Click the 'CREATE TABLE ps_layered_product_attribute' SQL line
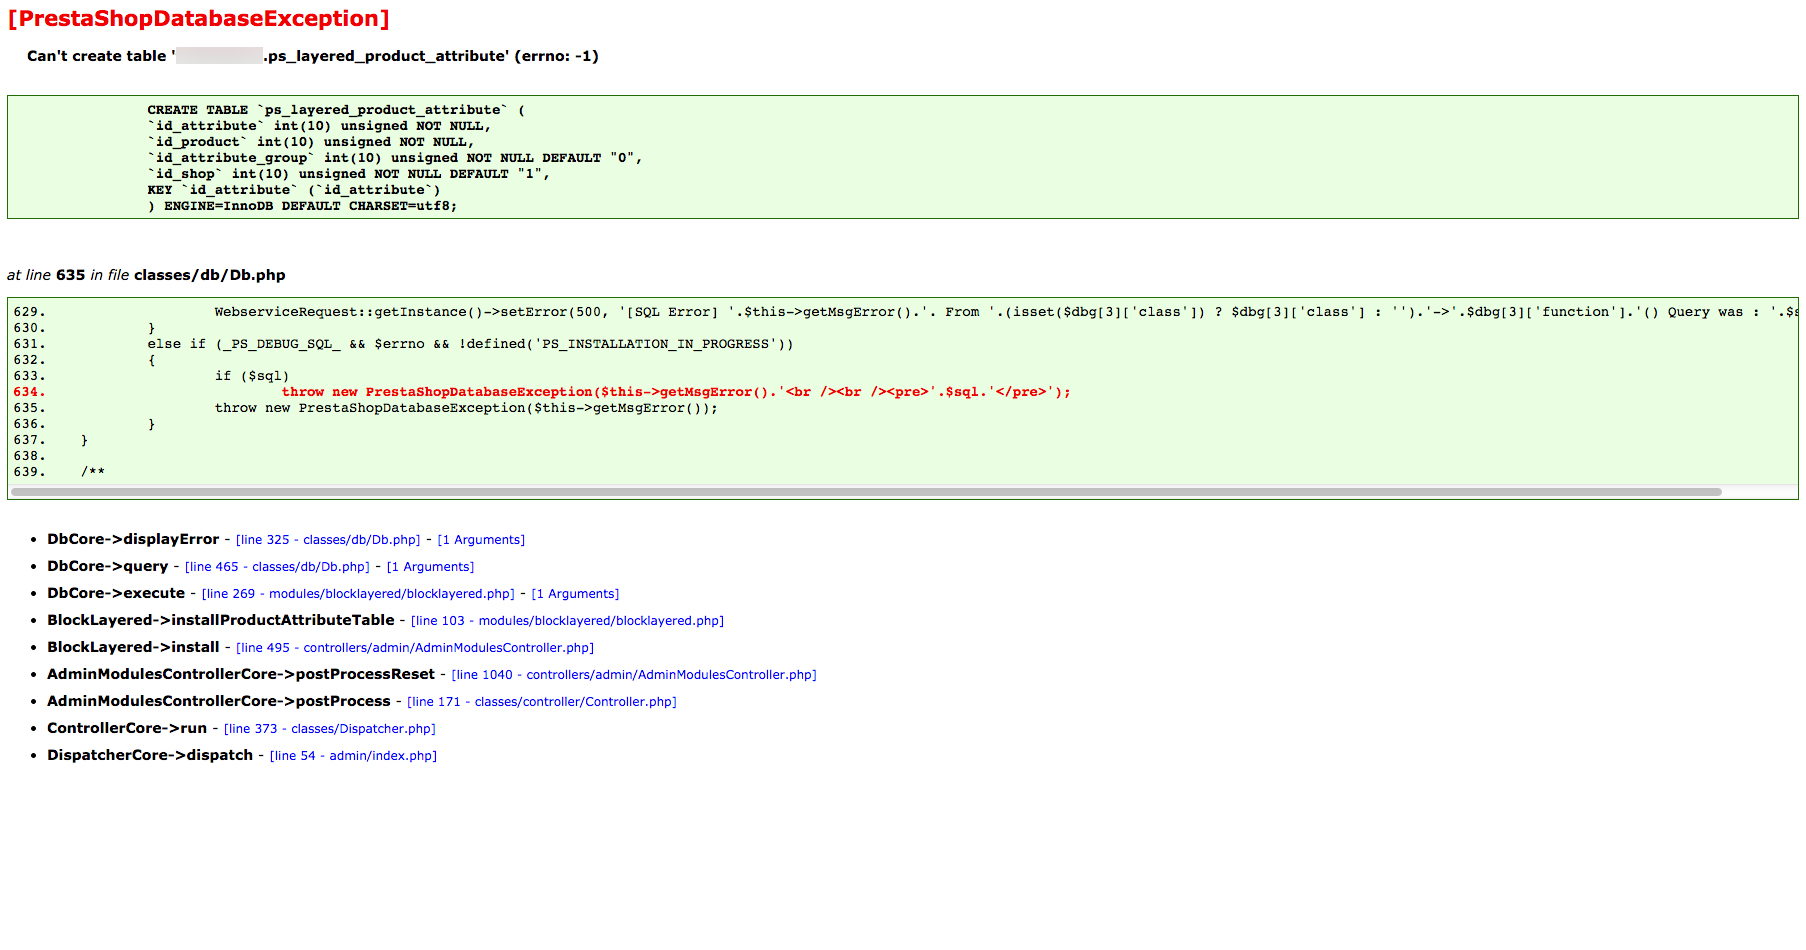1806x950 pixels. pyautogui.click(x=336, y=110)
